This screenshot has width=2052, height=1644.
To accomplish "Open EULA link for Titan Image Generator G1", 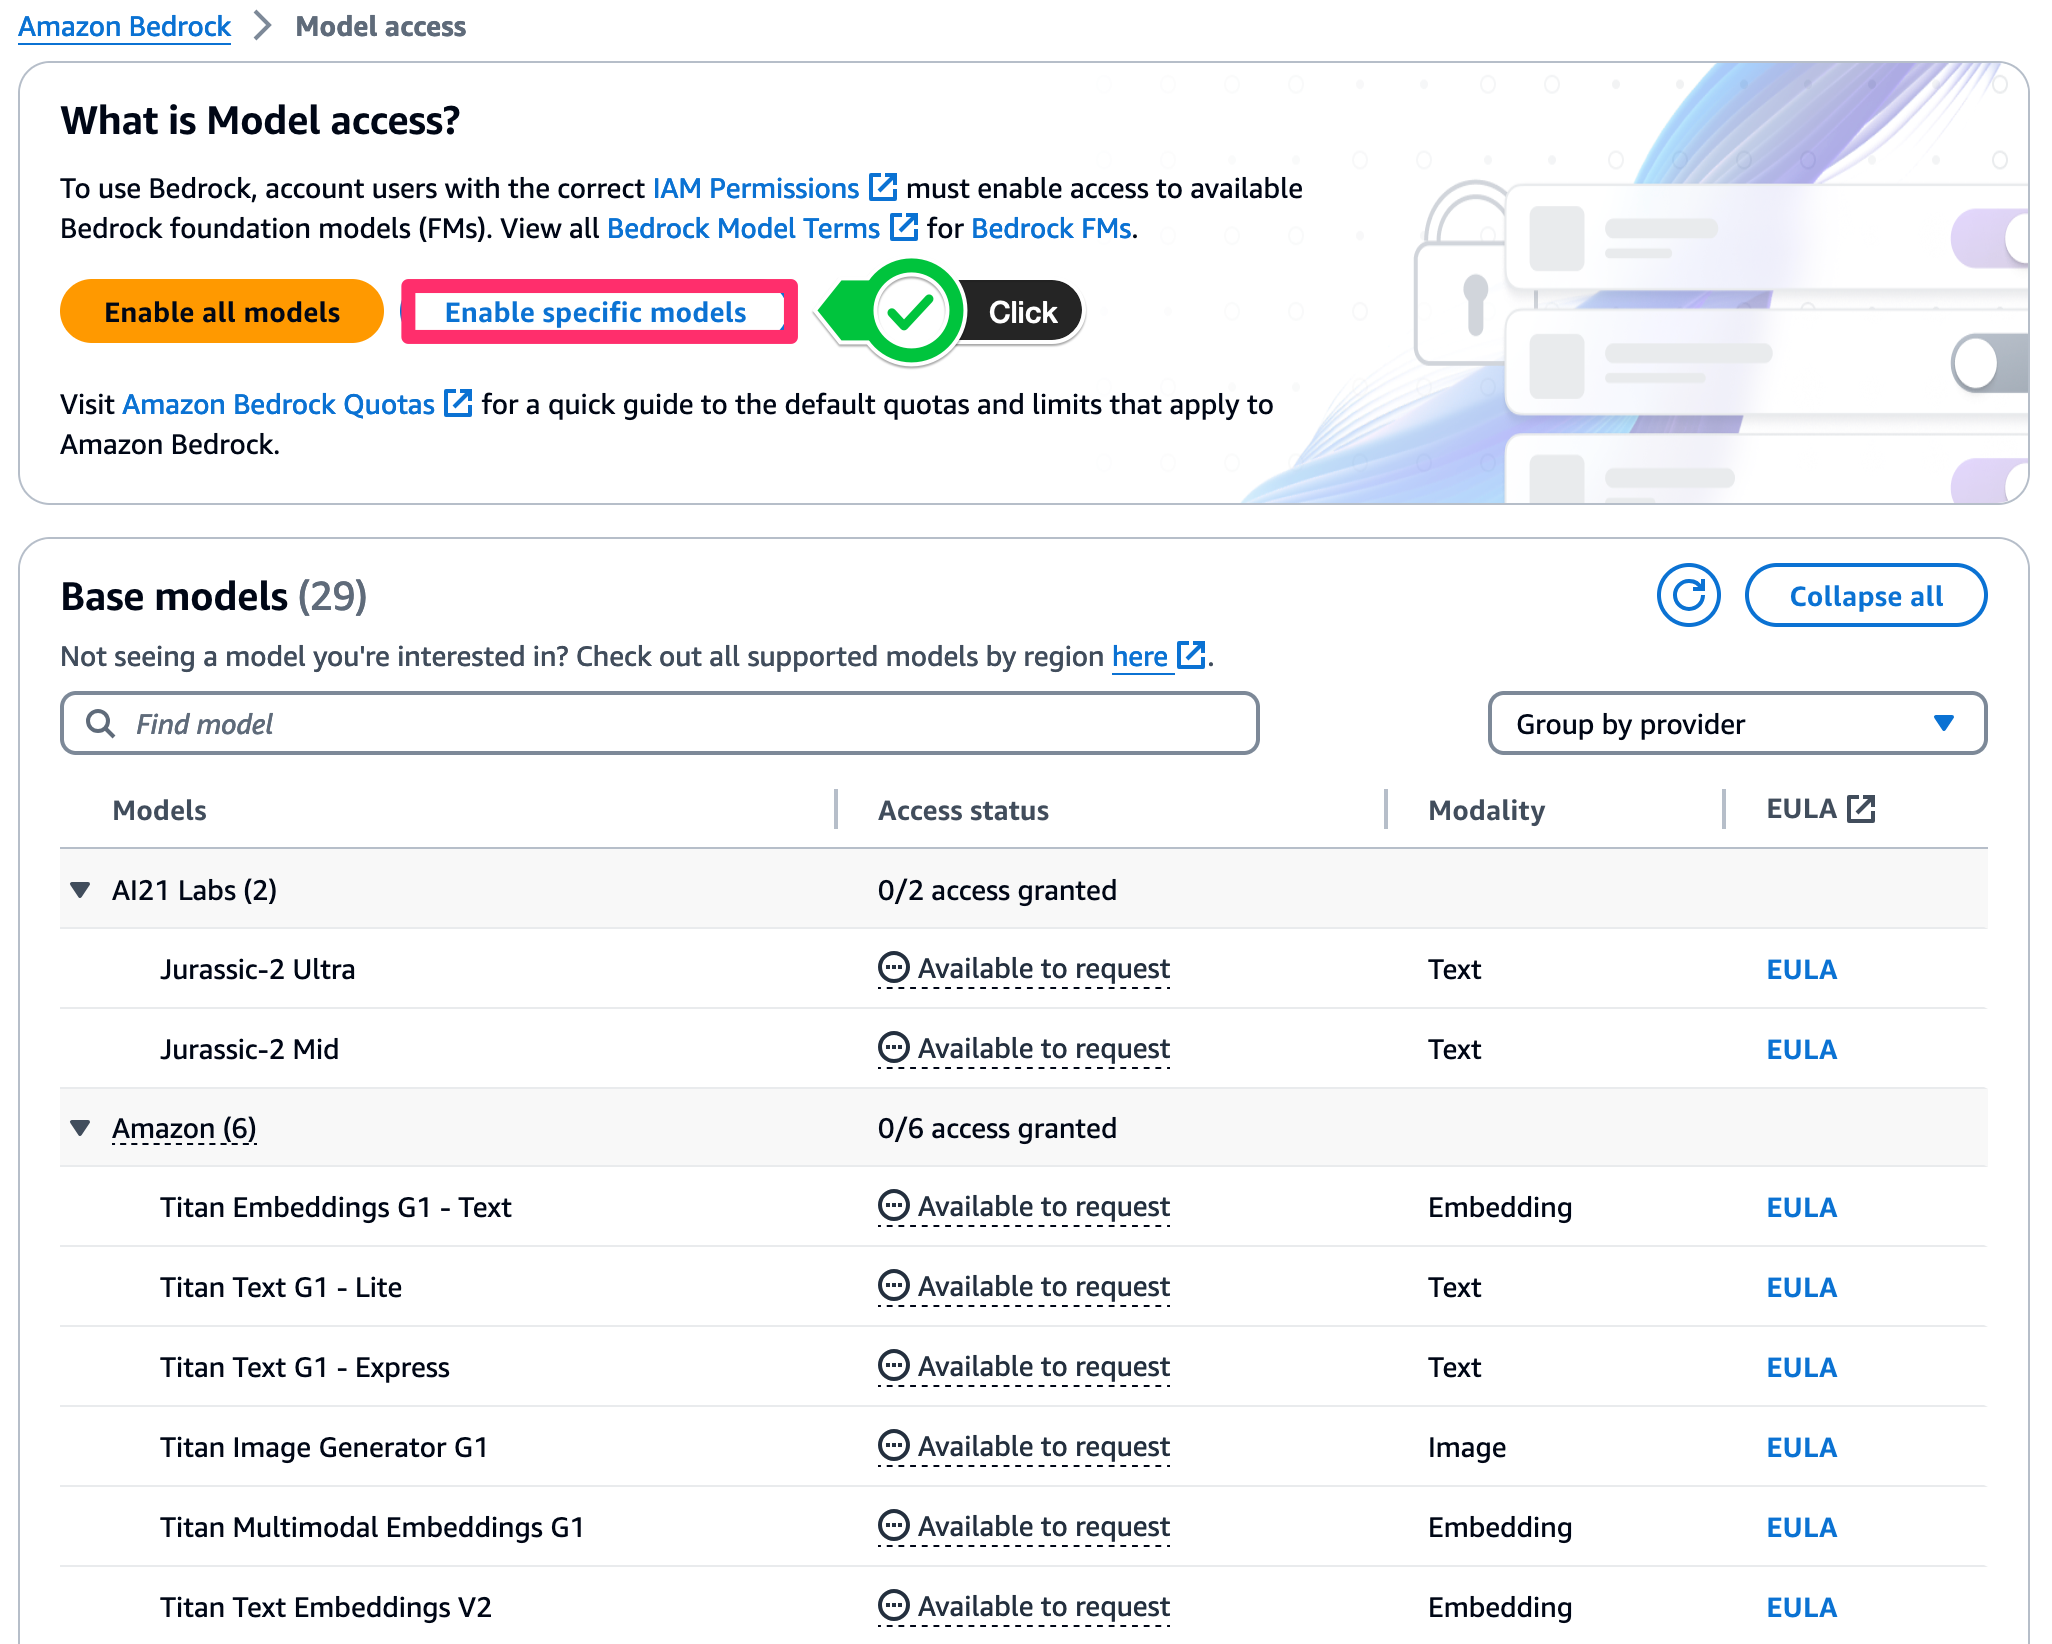I will tap(1801, 1446).
